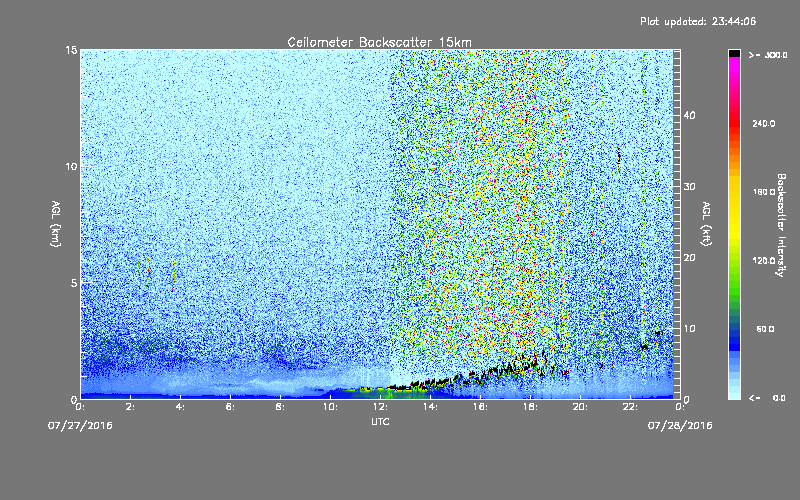Image resolution: width=800 pixels, height=500 pixels.
Task: Click the '>= 300.0' colorbar label
Action: pos(768,55)
